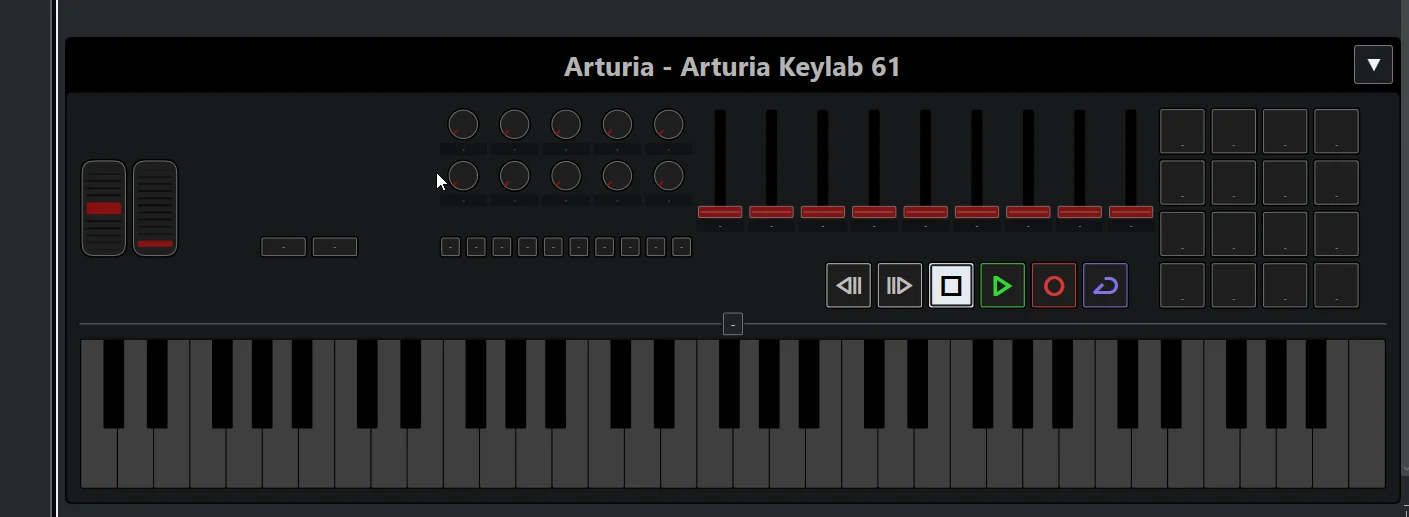Select the first knob in the bottom row
Screen dimensions: 1409x517
463,176
